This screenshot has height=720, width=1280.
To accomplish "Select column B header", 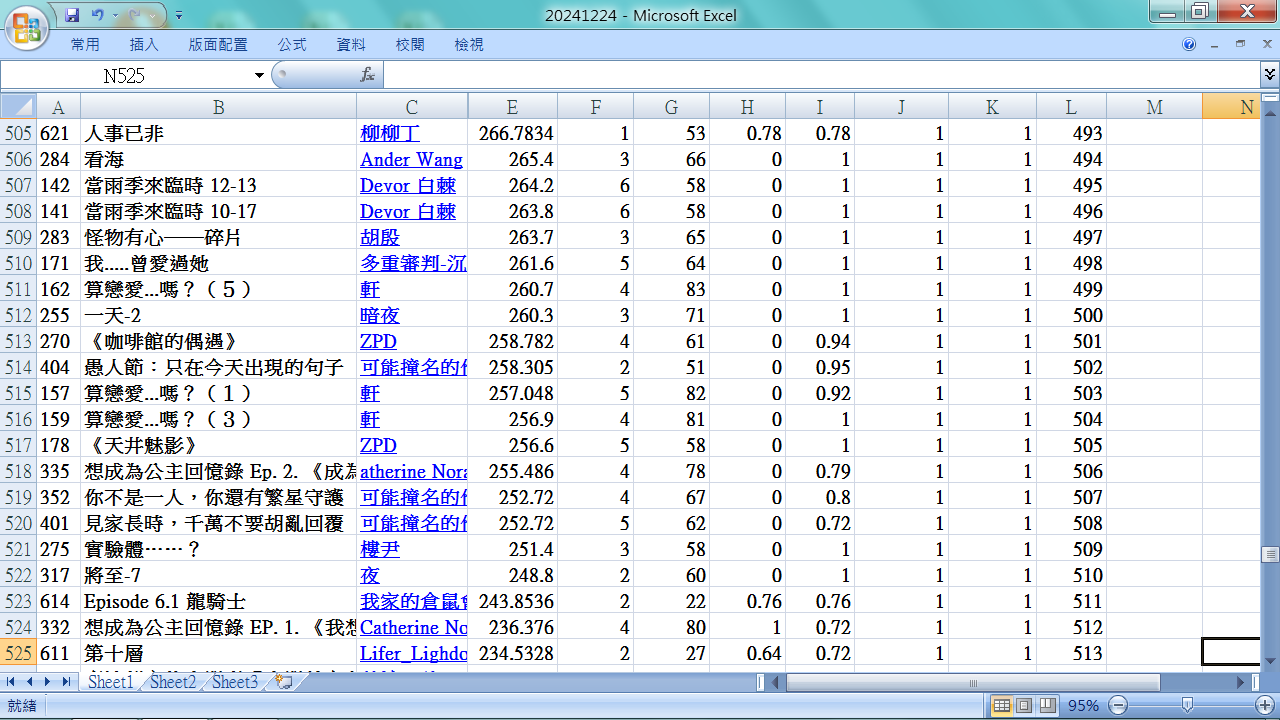I will click(218, 107).
